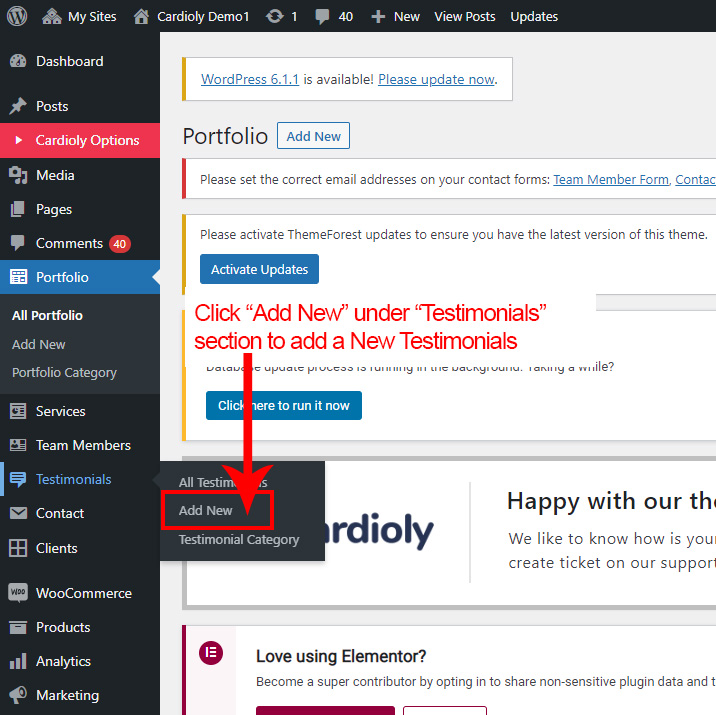The width and height of the screenshot is (716, 715).
Task: Open Portfolio Category submenu item
Action: (64, 372)
